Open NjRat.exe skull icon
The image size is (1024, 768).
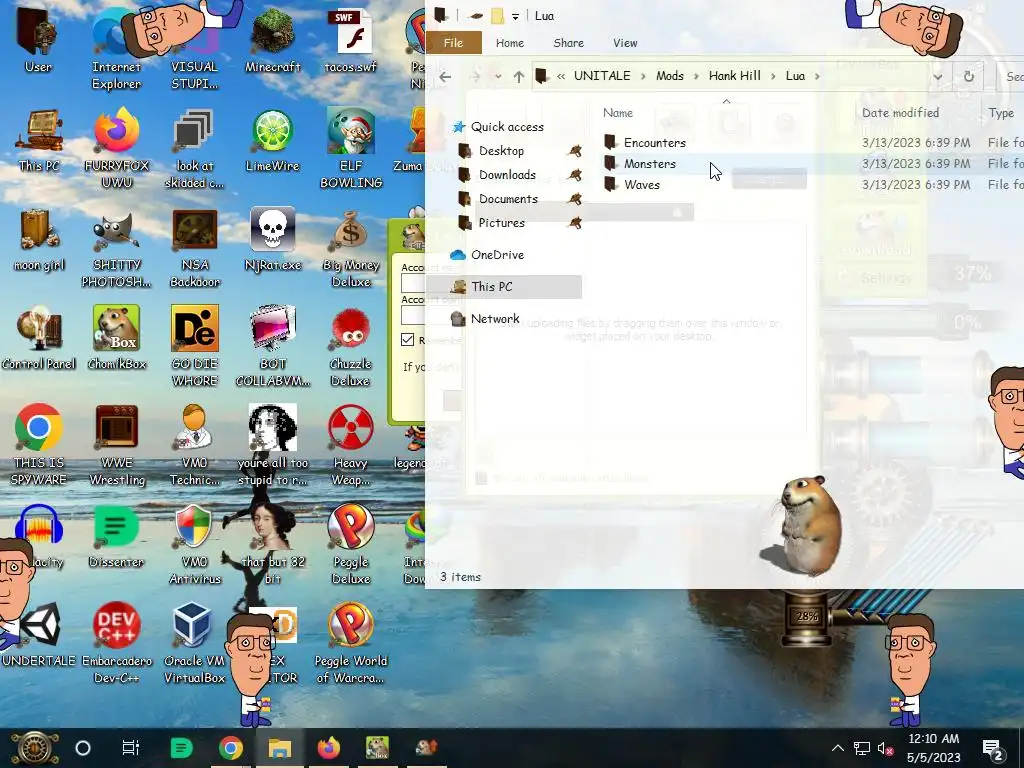click(x=272, y=240)
